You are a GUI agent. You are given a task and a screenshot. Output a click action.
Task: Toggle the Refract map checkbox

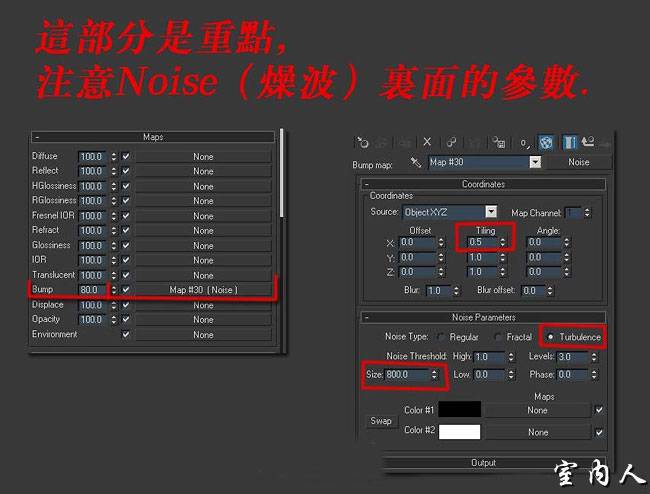126,230
